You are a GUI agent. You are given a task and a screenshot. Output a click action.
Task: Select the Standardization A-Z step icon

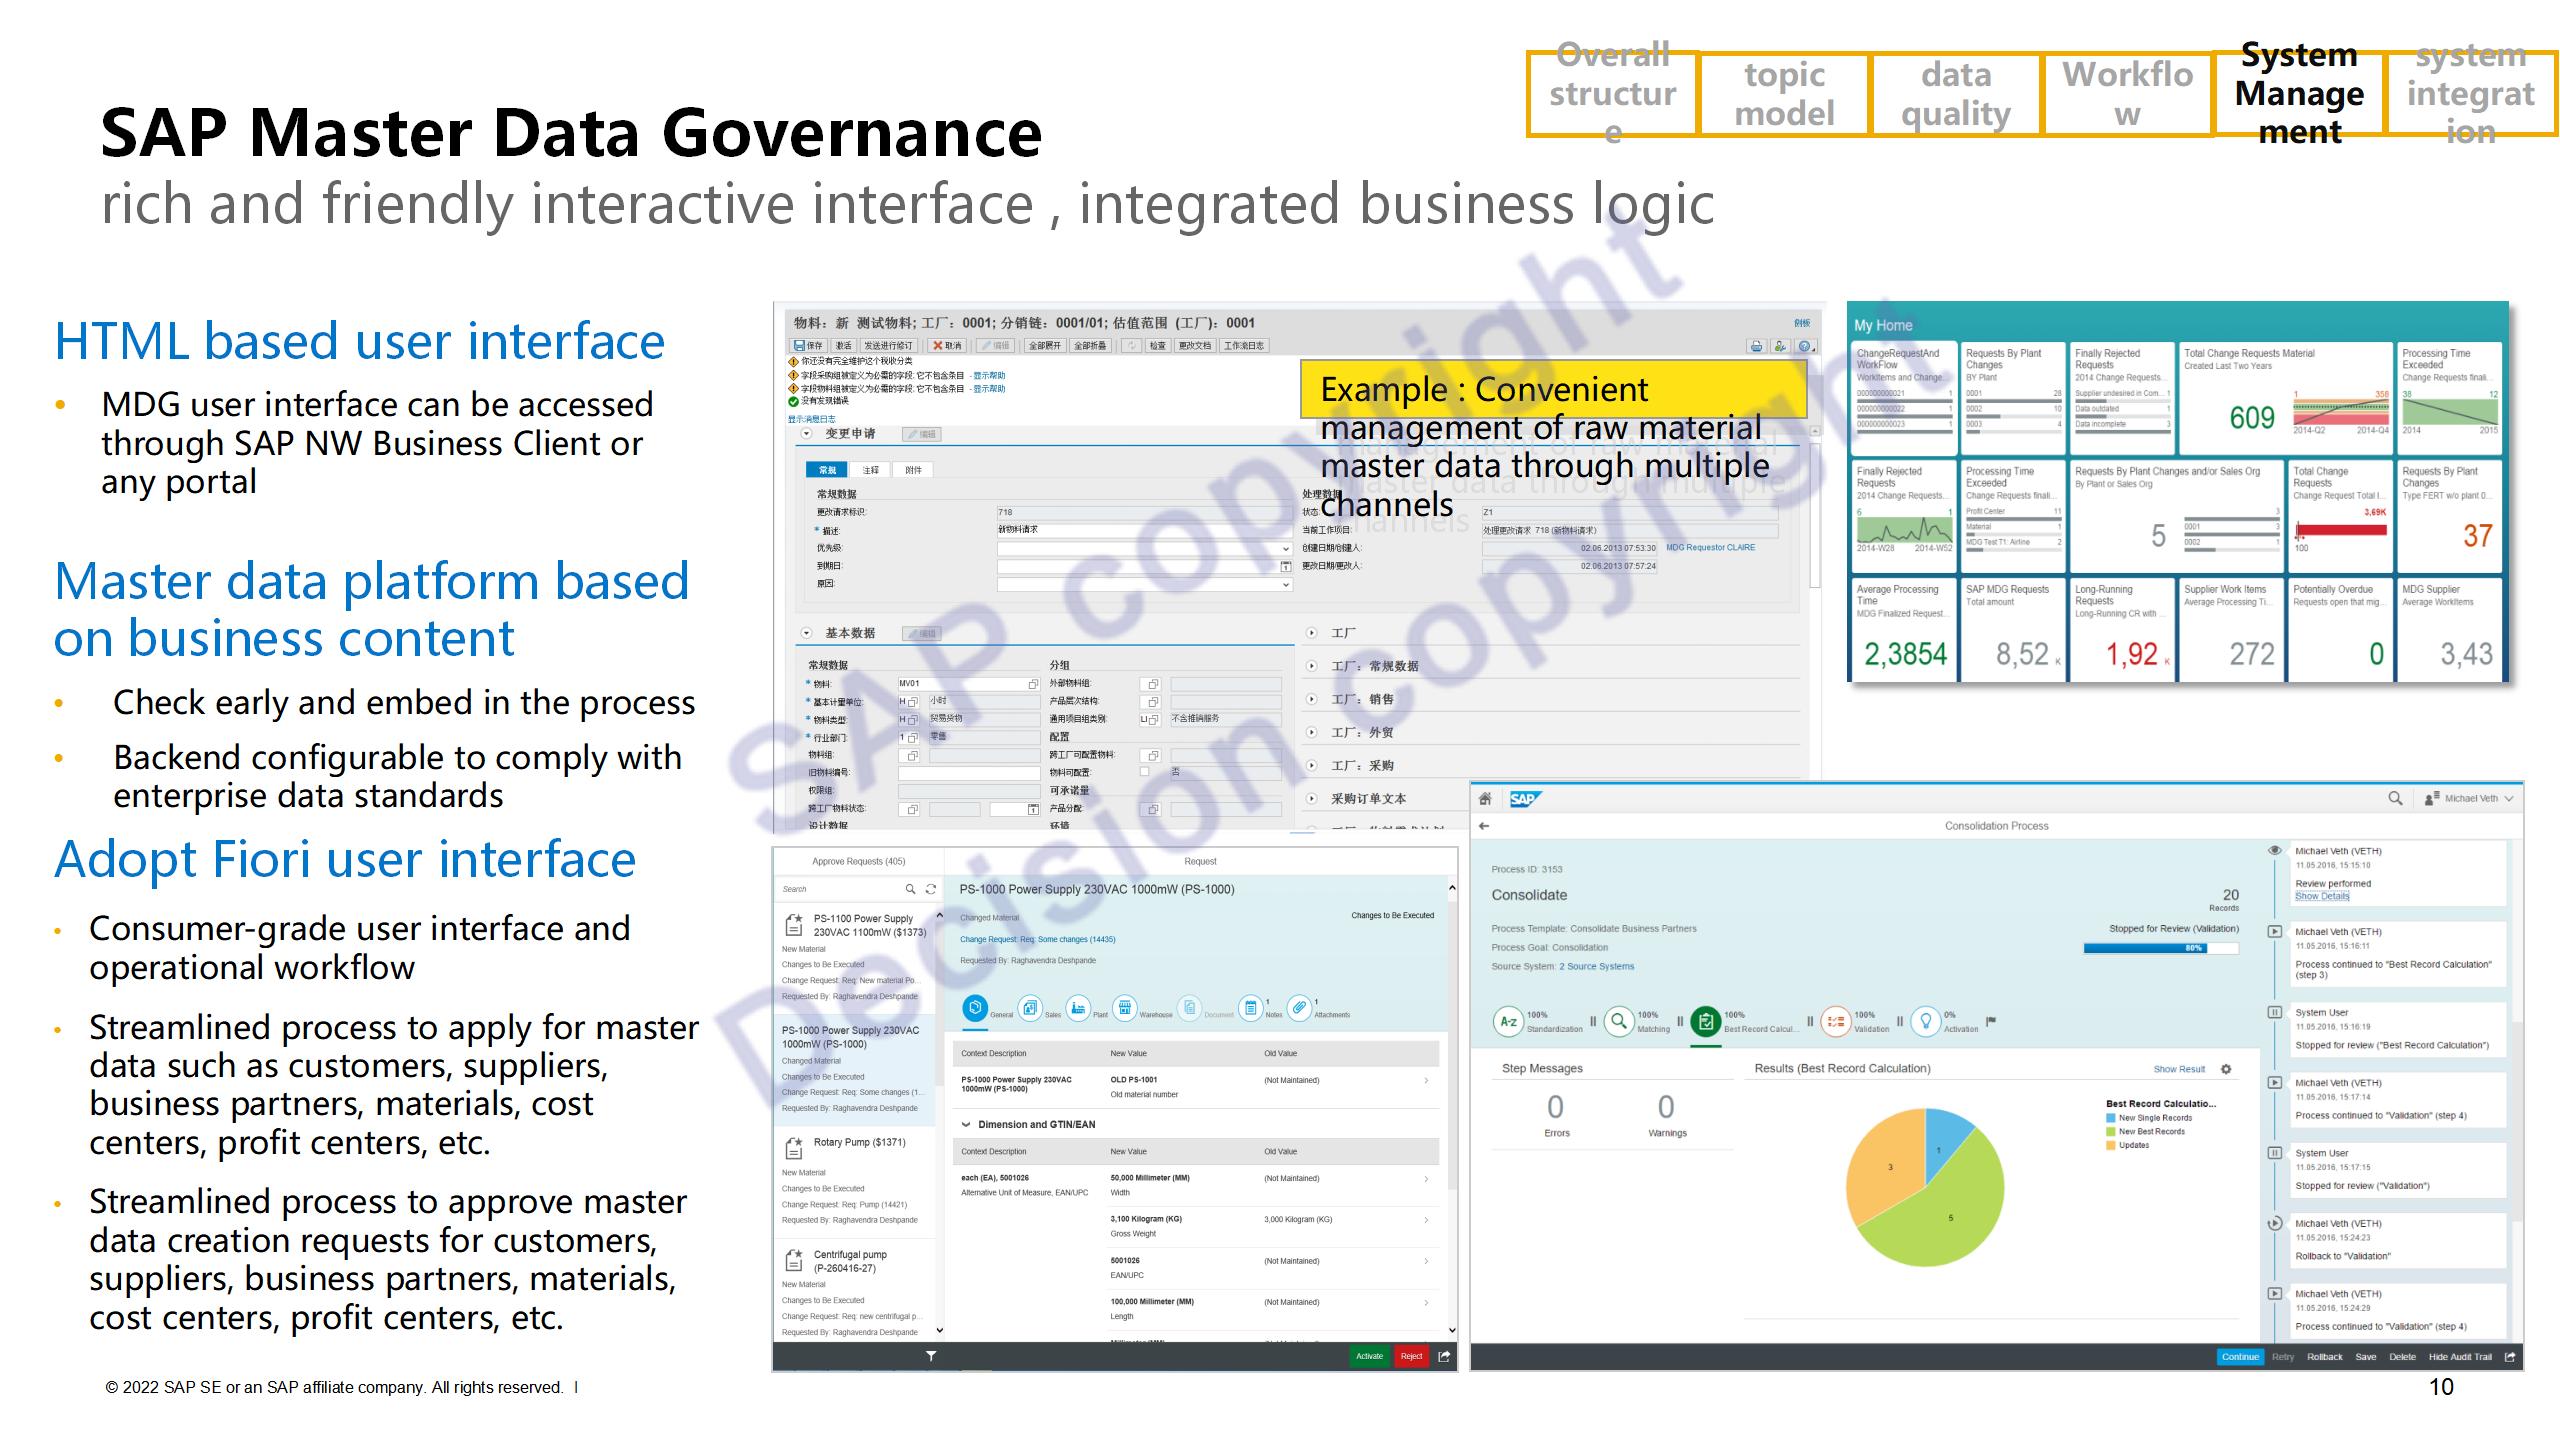(x=1508, y=1021)
